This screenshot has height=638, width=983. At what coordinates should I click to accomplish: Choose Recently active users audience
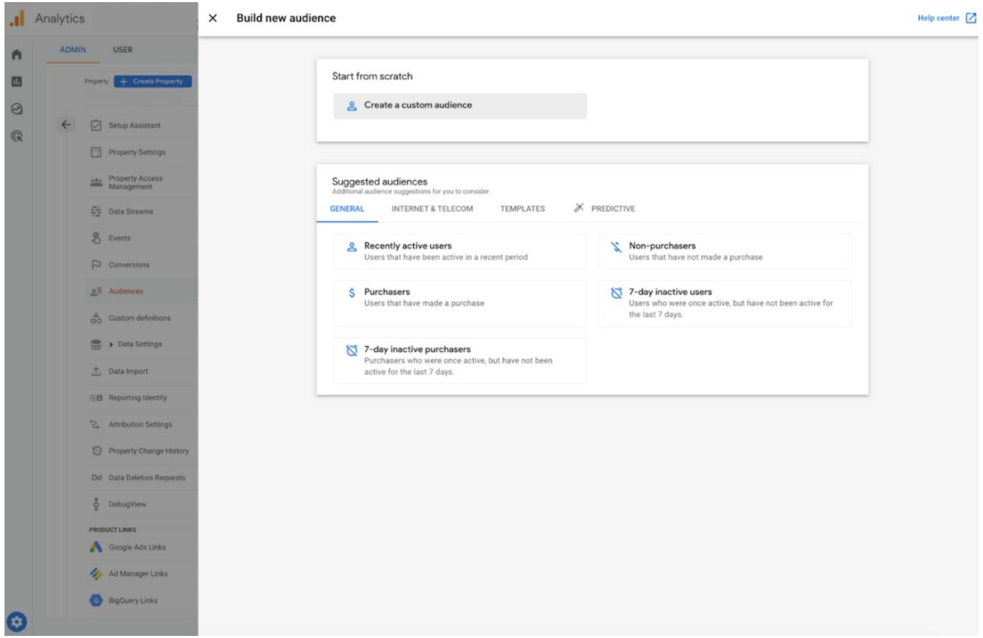pos(460,251)
